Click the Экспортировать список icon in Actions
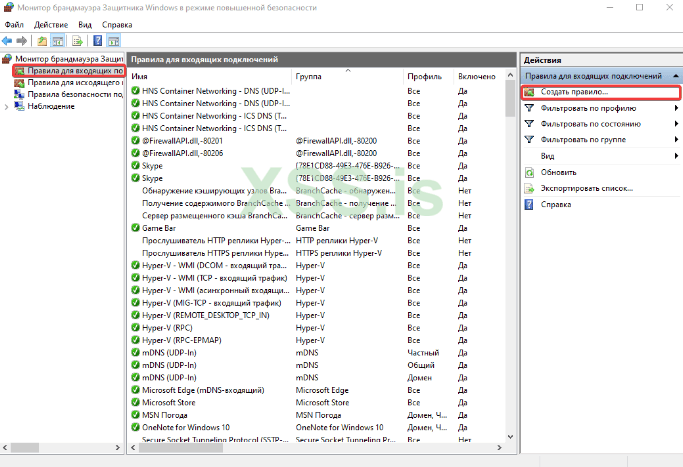 (x=529, y=189)
